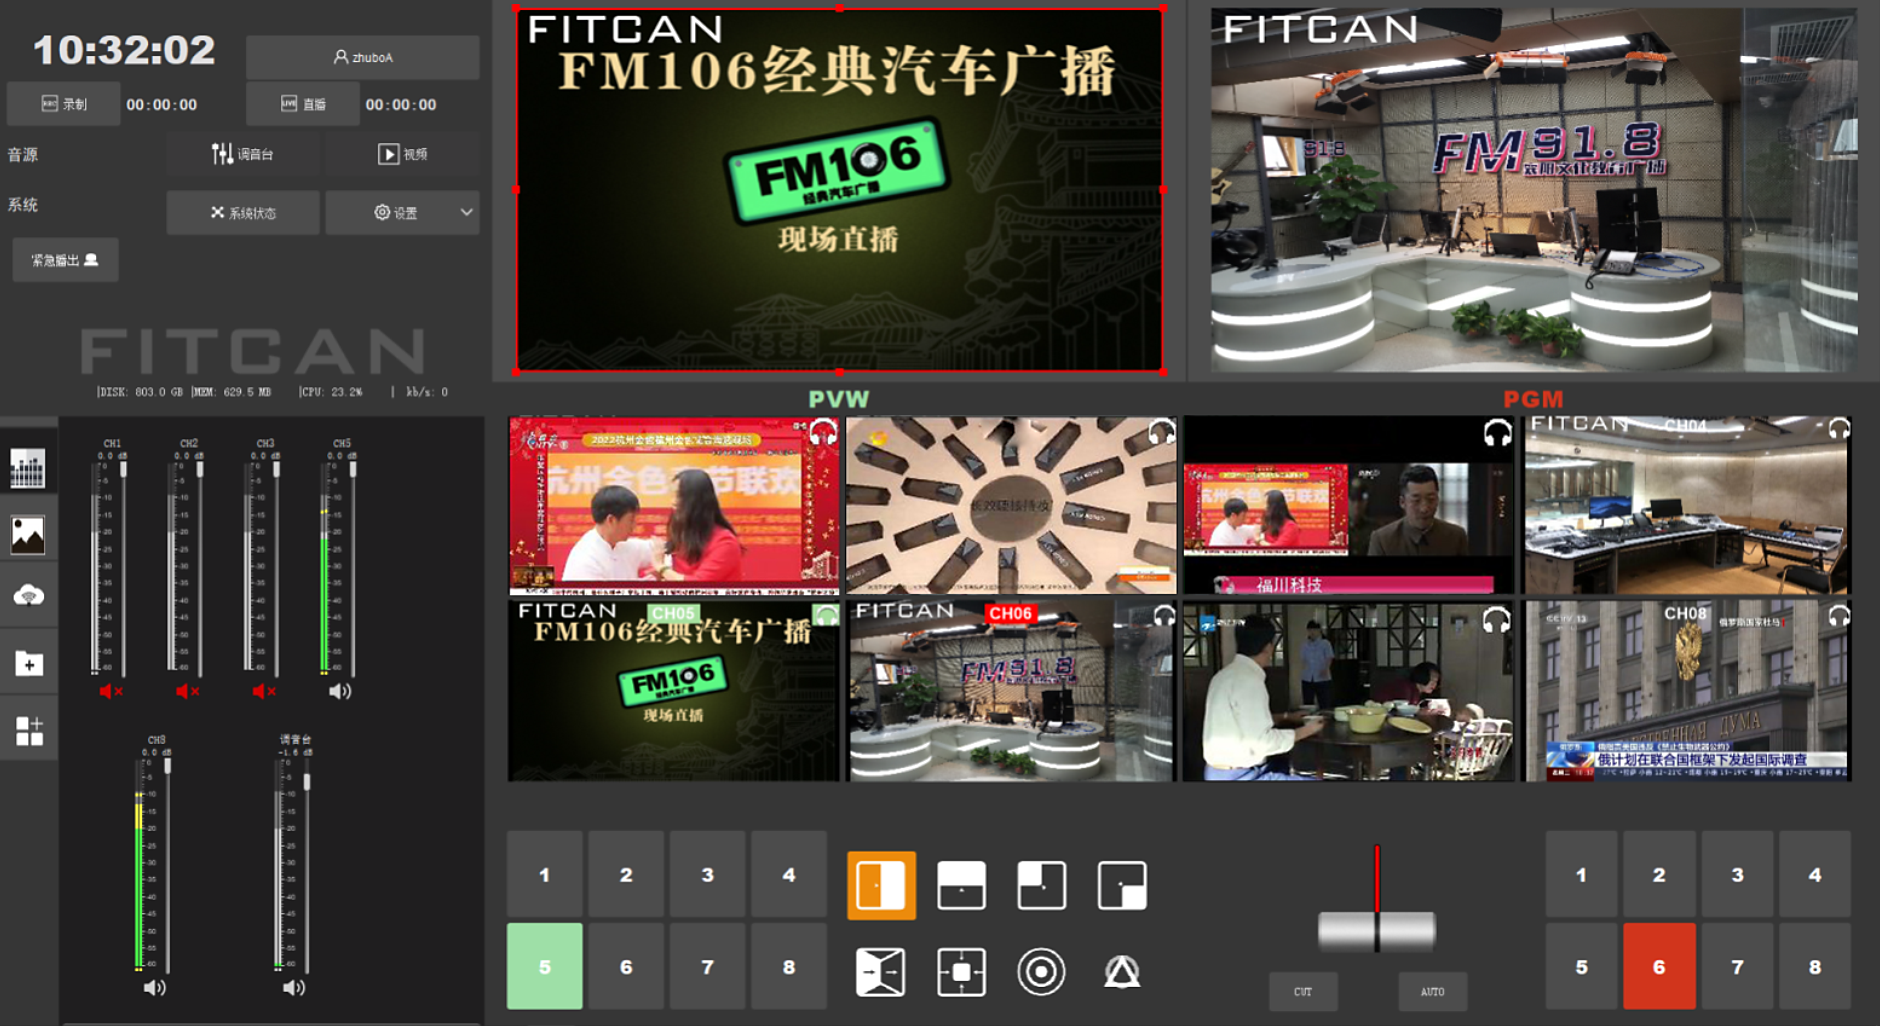Choose the concentric circles transition effect
Screen dimensions: 1880x1026
coord(1041,972)
